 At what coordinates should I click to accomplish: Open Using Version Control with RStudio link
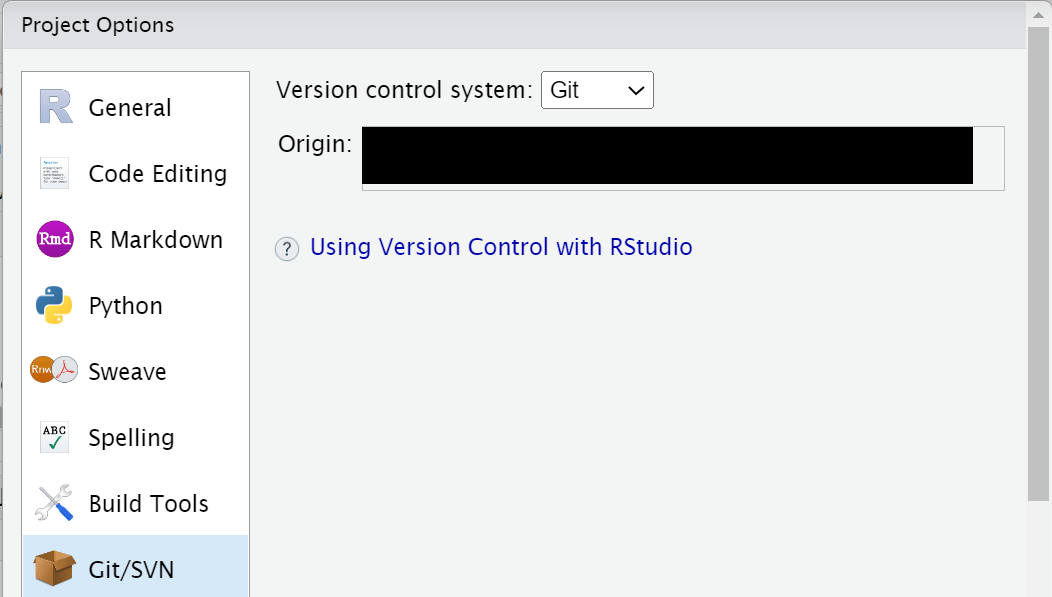[x=501, y=247]
